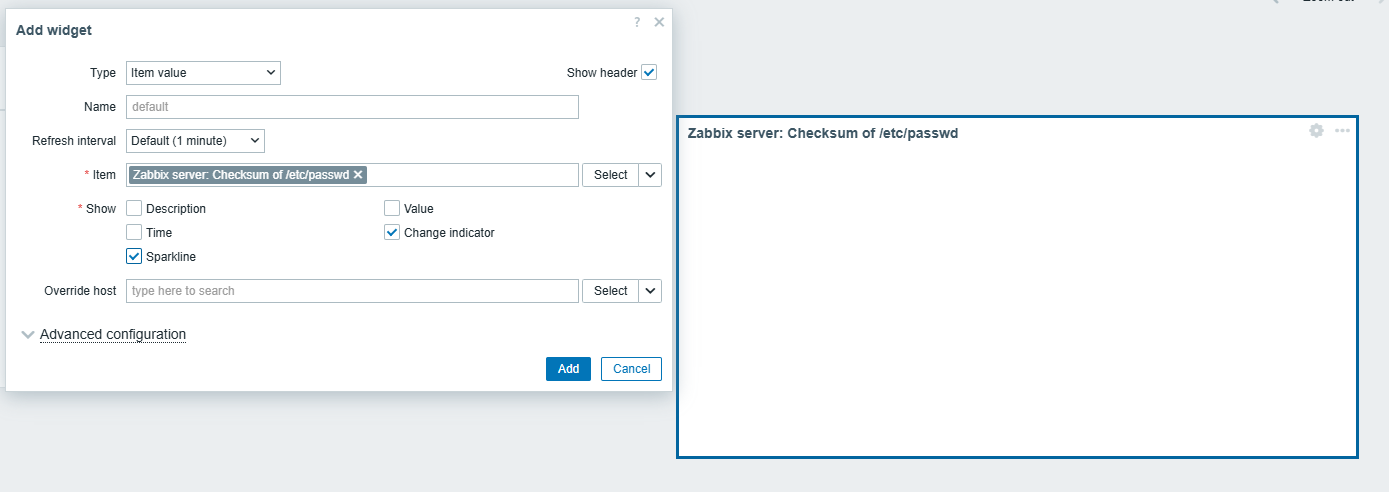This screenshot has height=492, width=1389.
Task: Open the widget three-dots actions menu
Action: 1342,131
